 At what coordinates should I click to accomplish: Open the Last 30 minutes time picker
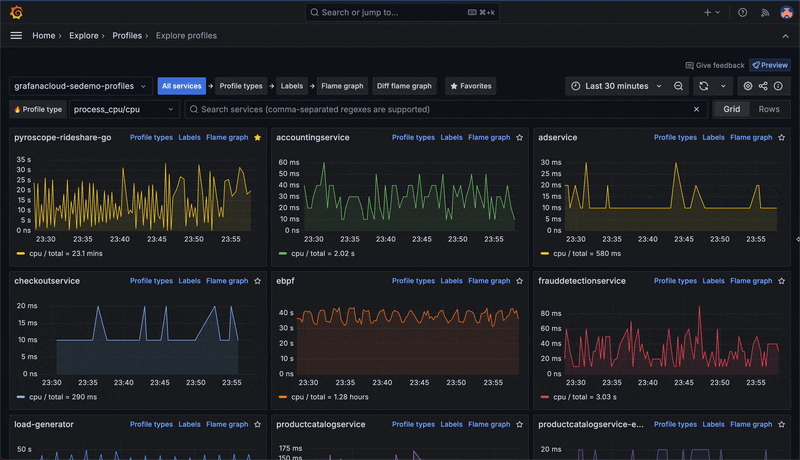pos(616,86)
